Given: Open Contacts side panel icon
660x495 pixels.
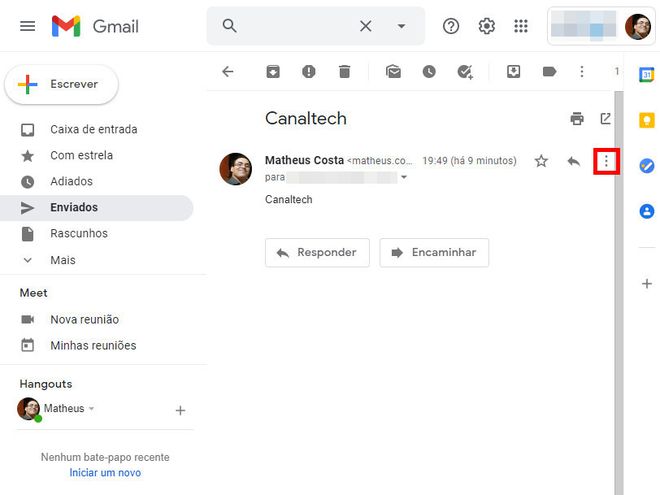Looking at the screenshot, I should coord(647,211).
